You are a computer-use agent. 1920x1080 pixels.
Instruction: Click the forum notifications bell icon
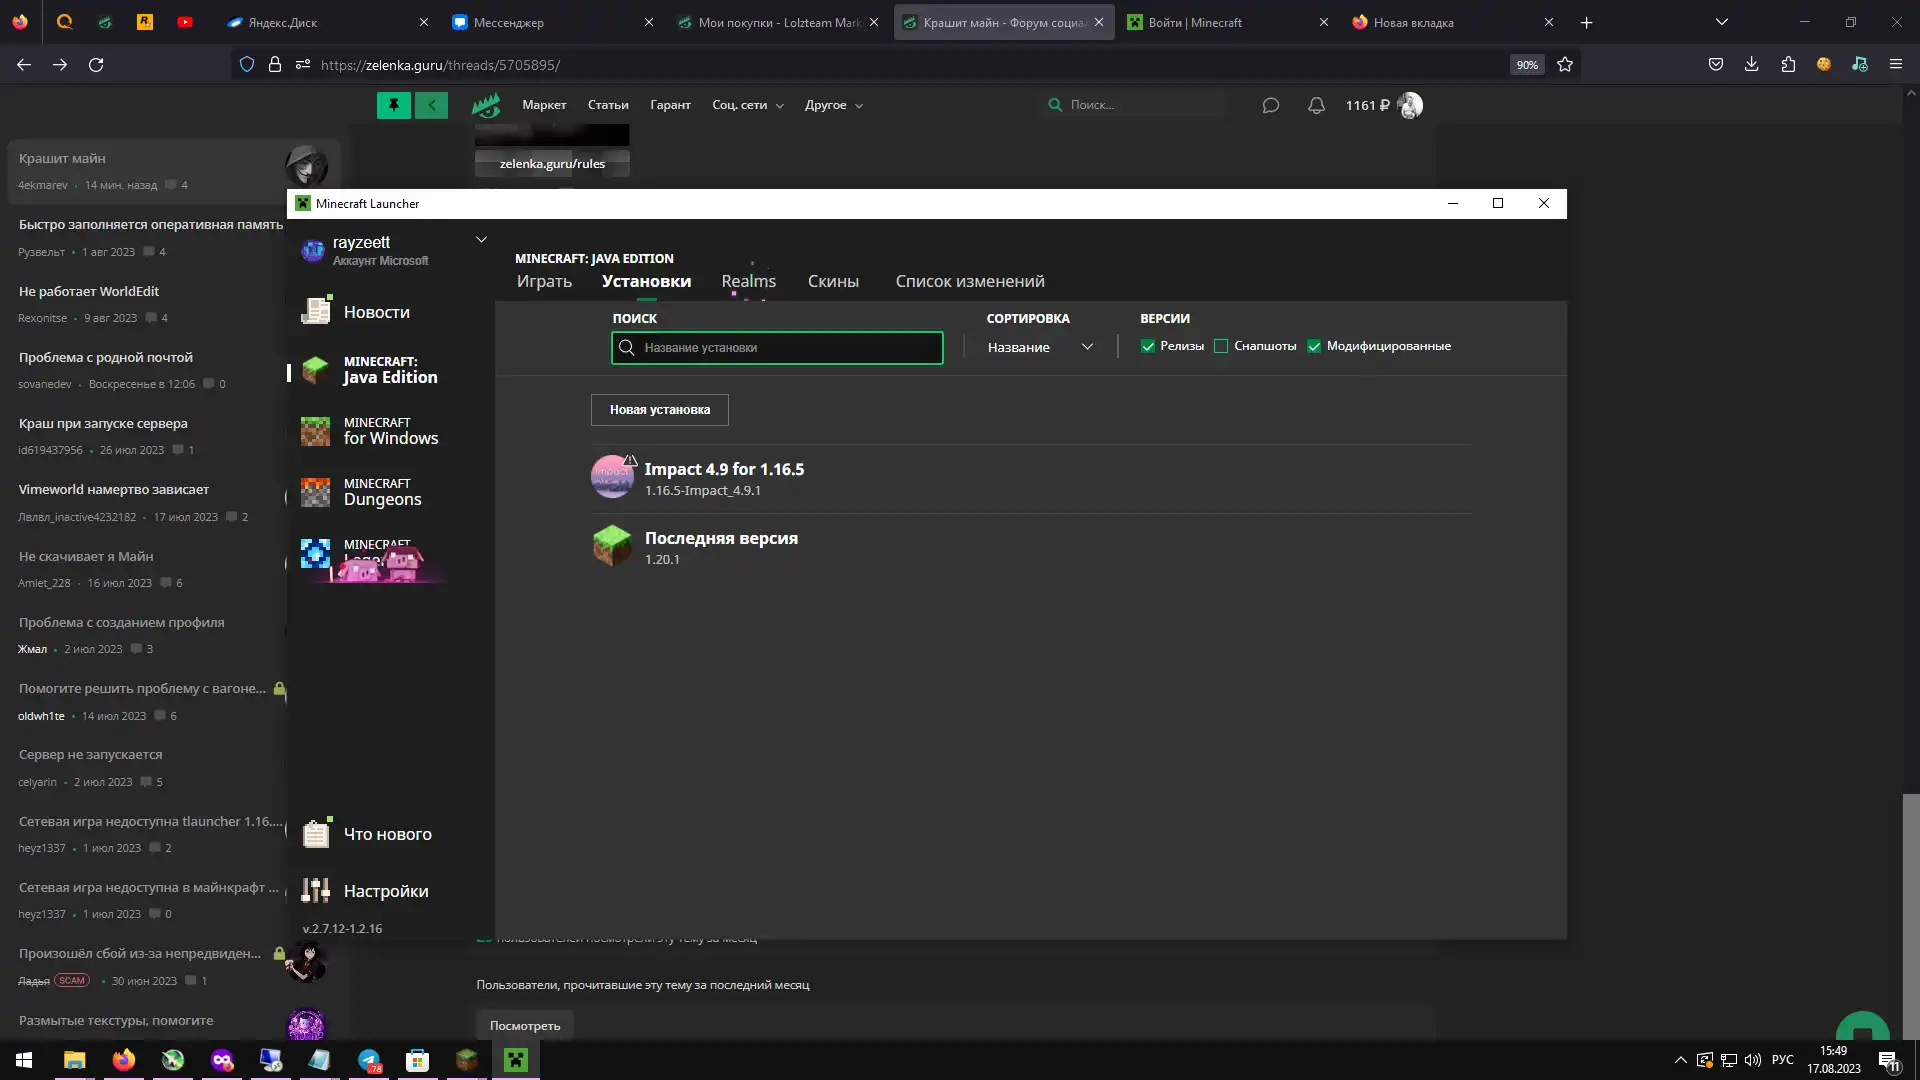(x=1316, y=105)
